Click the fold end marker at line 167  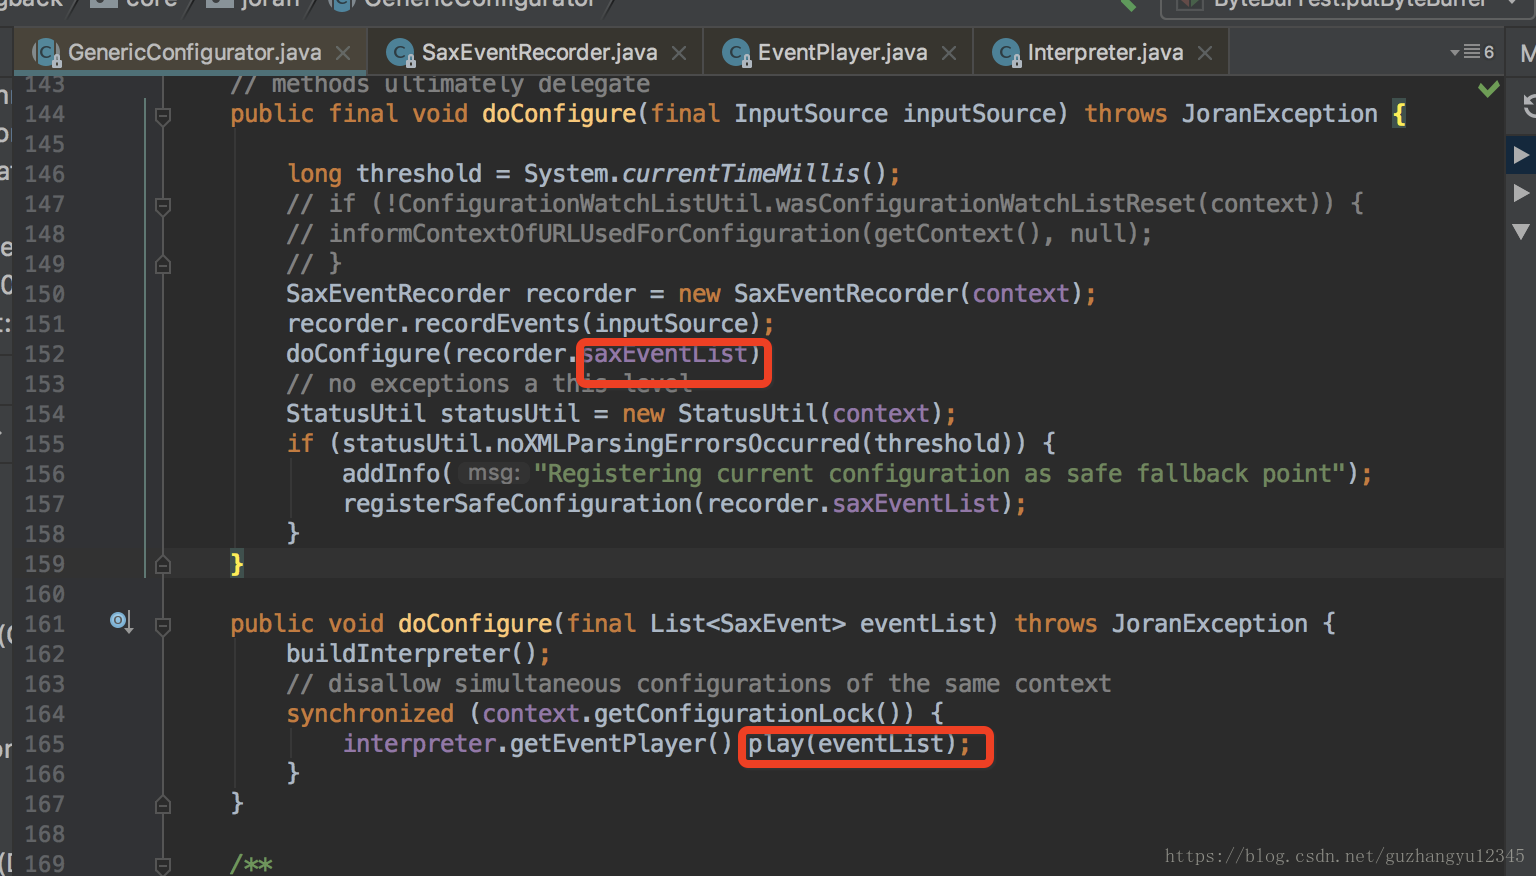tap(163, 805)
